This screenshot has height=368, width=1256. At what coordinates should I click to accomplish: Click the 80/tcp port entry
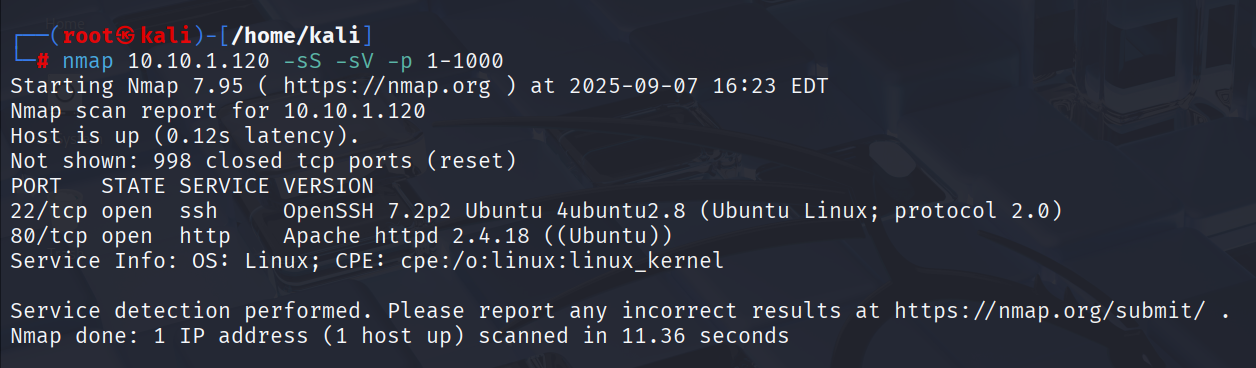(49, 236)
